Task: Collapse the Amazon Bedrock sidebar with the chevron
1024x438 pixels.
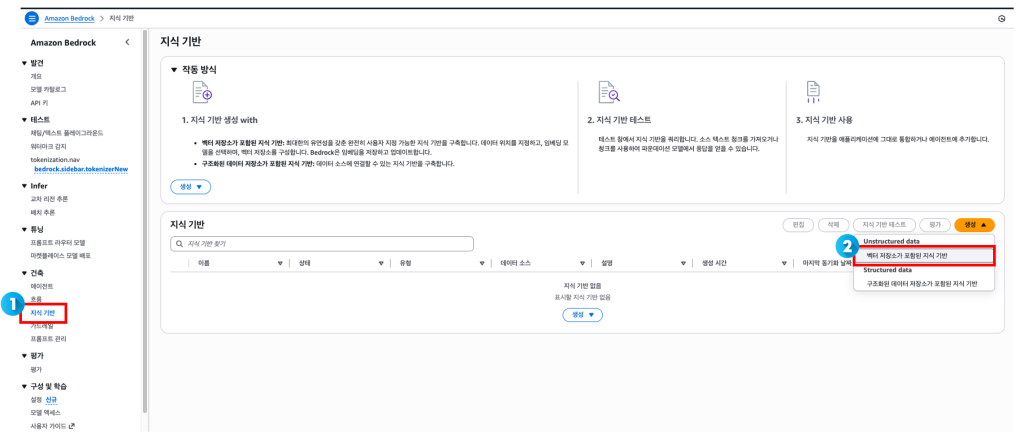Action: 127,42
